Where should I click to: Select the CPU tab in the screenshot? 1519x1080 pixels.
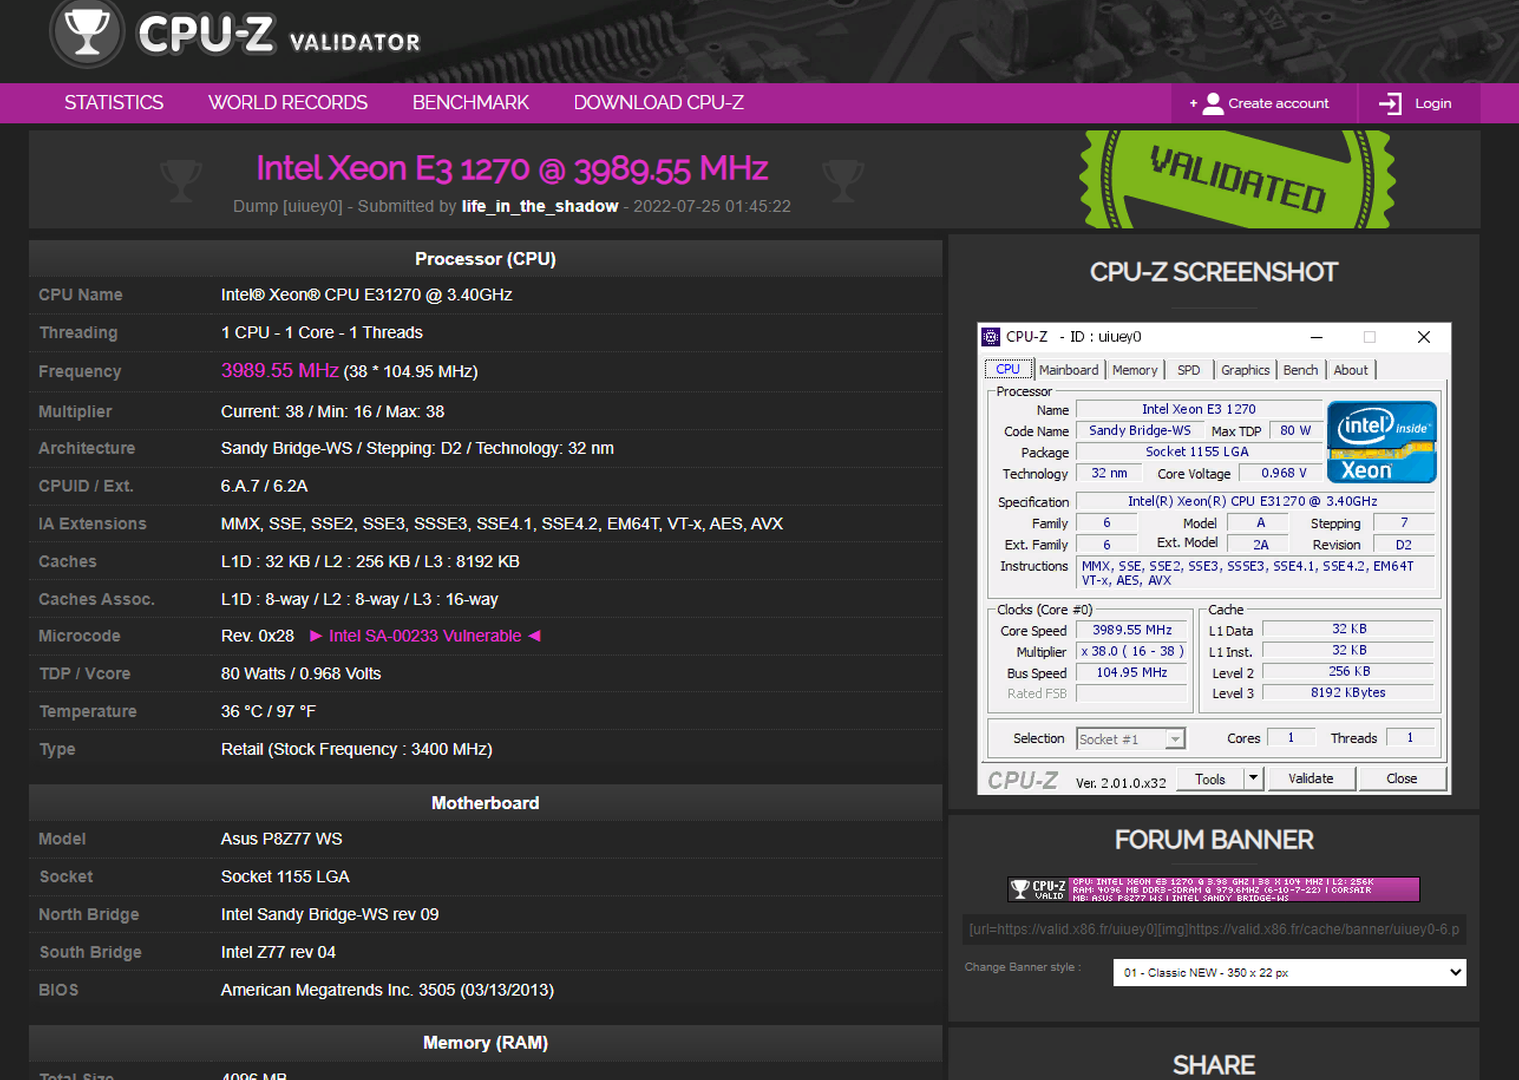point(1008,369)
